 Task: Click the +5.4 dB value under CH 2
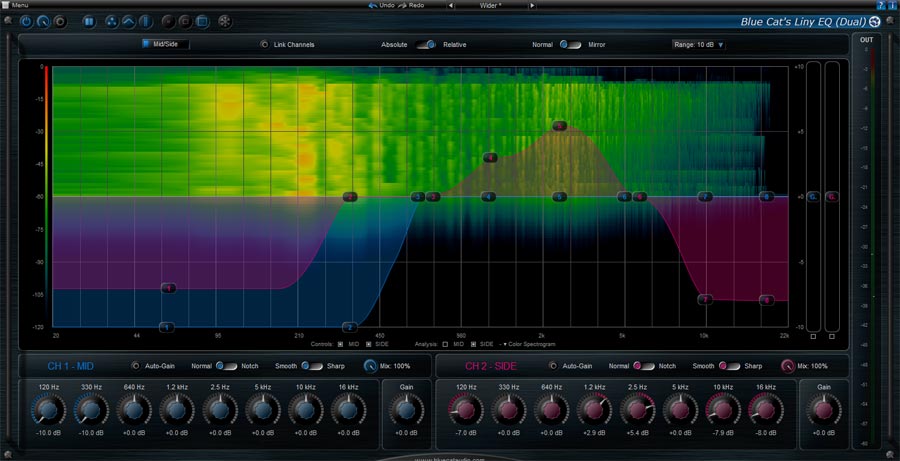pyautogui.click(x=637, y=432)
